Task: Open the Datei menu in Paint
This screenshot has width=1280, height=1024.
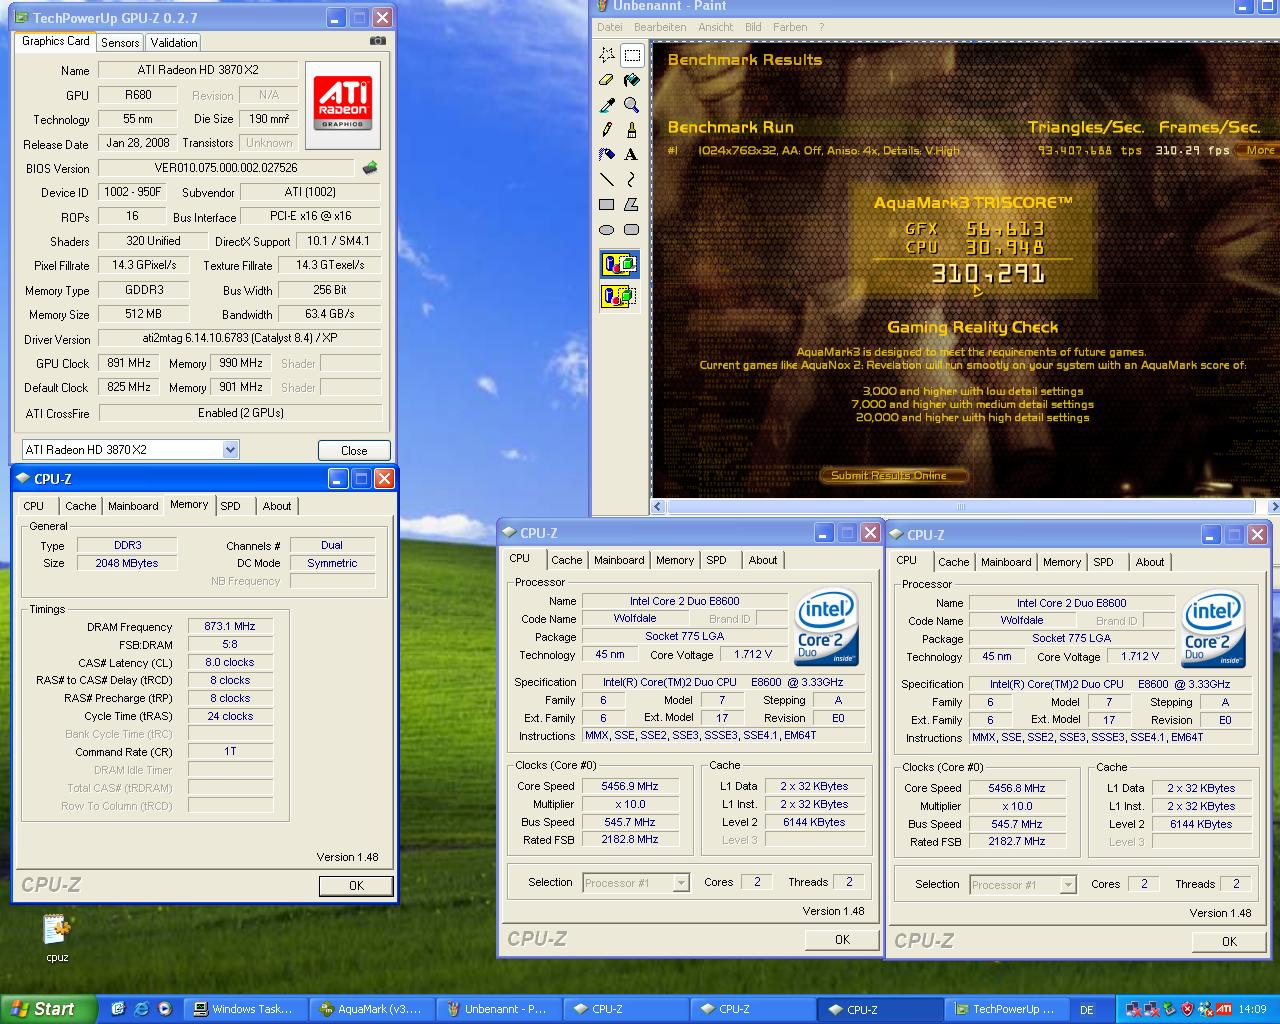Action: click(610, 27)
